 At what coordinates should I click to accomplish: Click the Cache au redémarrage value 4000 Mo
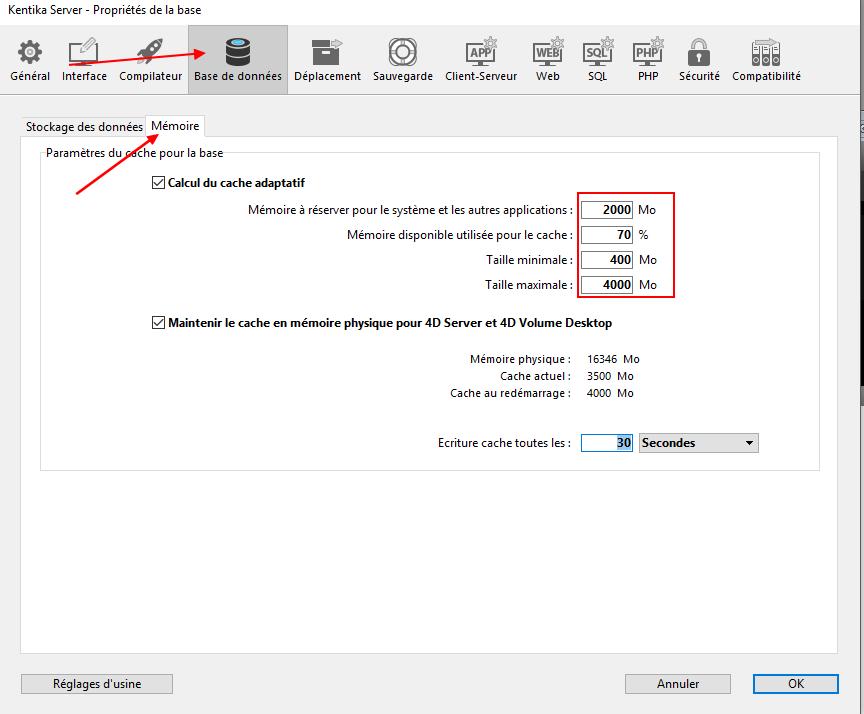610,393
